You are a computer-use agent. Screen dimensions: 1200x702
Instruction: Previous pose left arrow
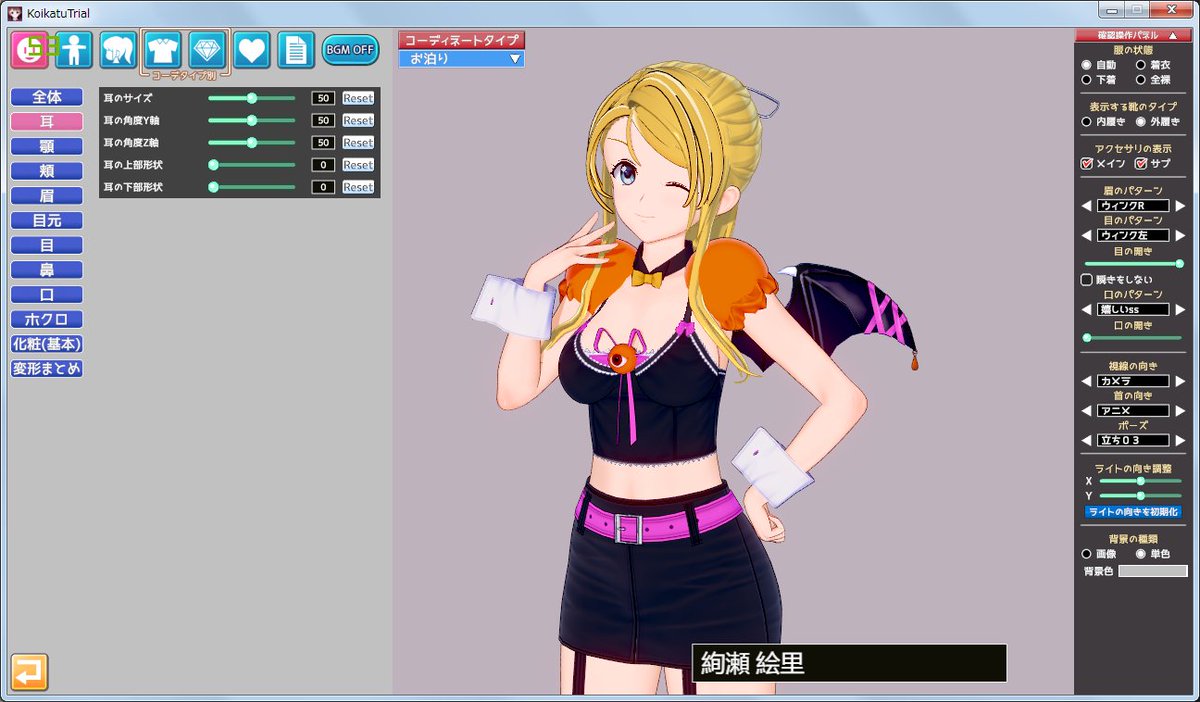pyautogui.click(x=1086, y=440)
